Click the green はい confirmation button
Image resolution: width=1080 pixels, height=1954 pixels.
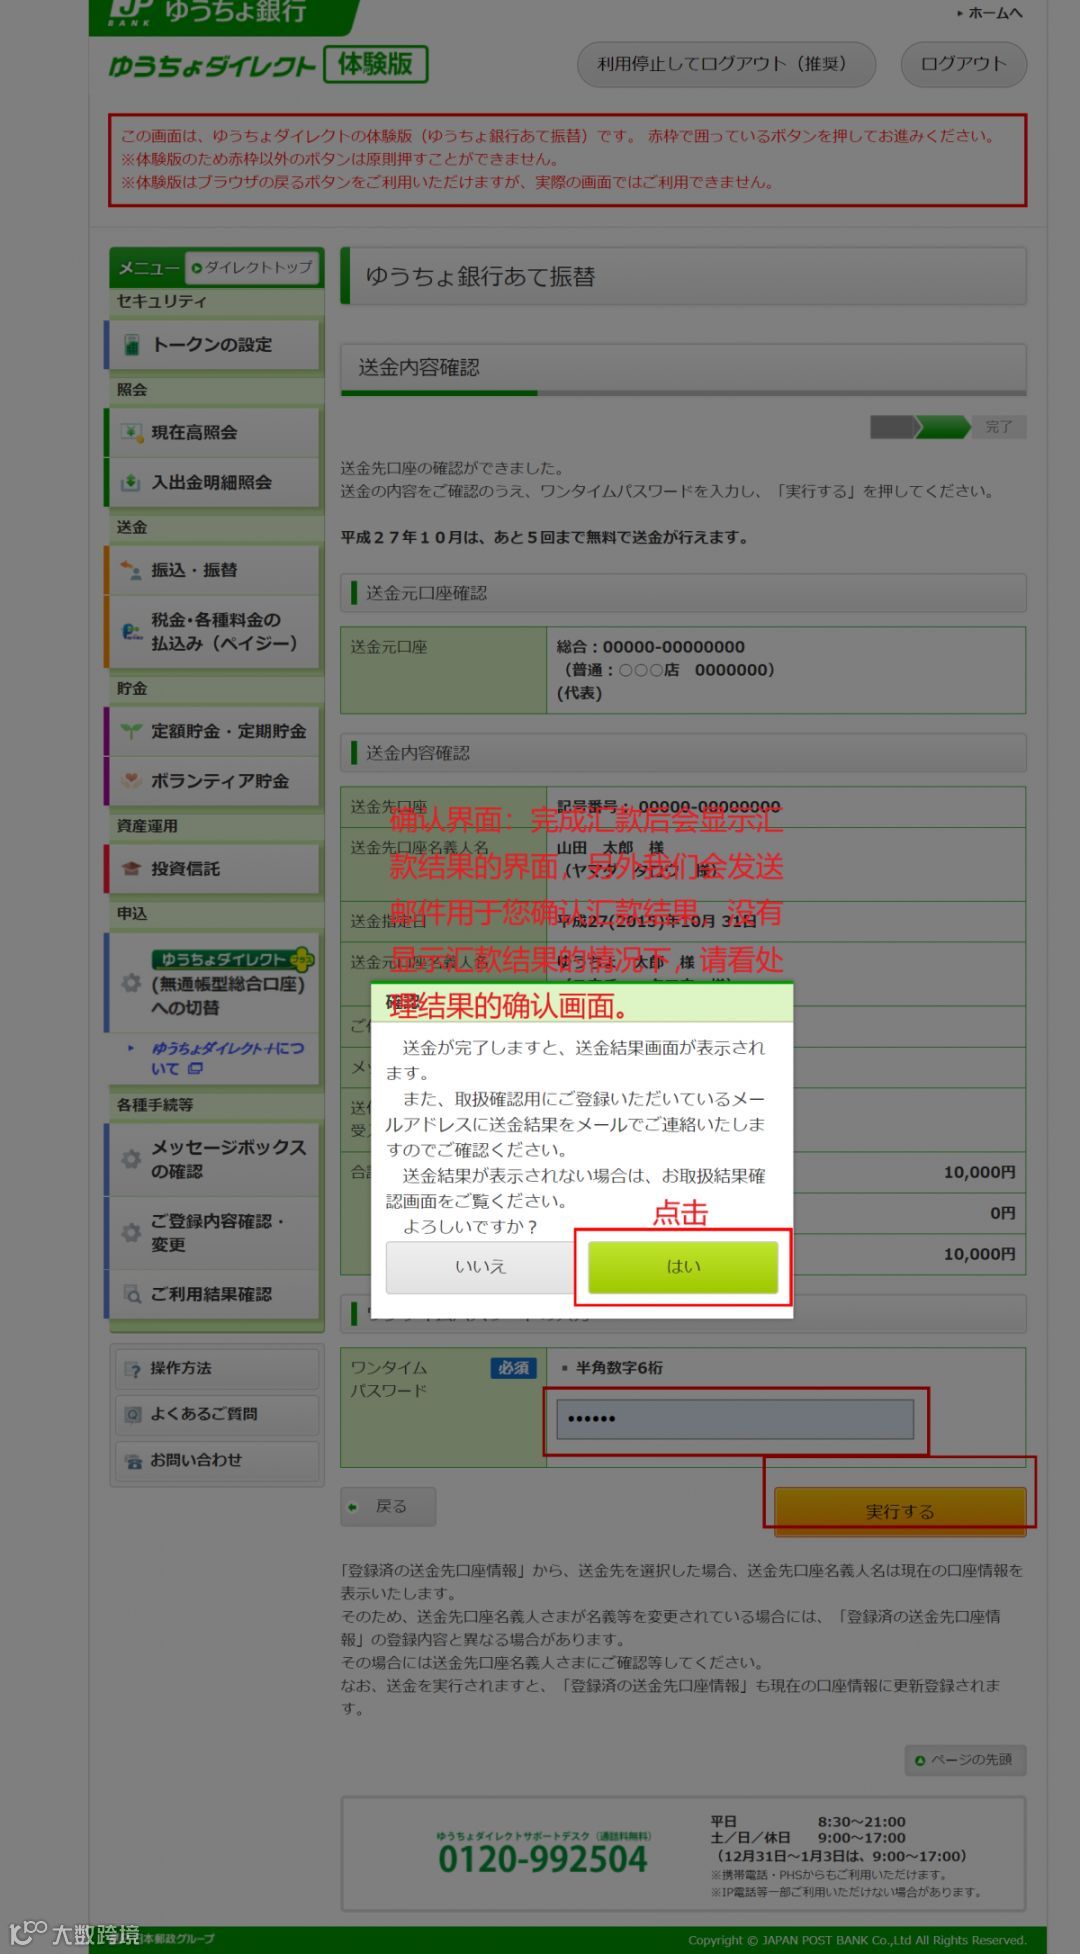(x=683, y=1266)
